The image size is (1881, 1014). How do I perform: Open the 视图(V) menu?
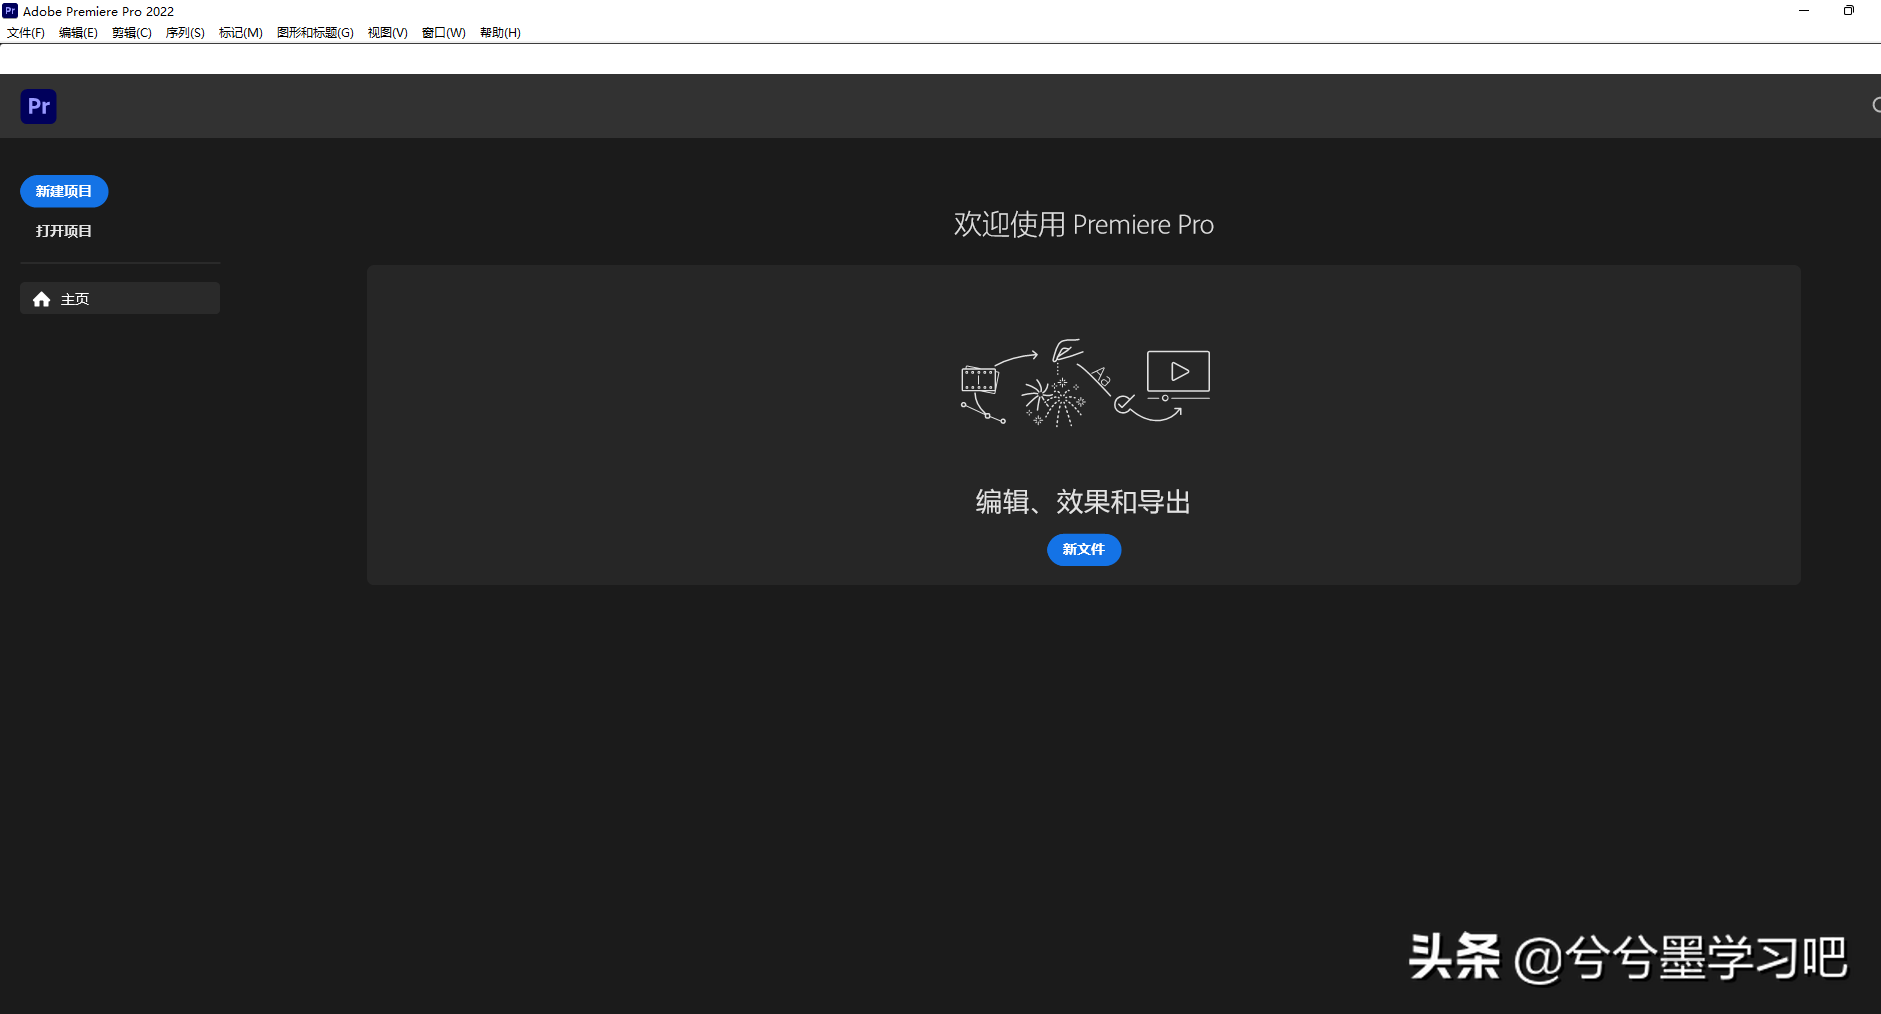pos(388,33)
